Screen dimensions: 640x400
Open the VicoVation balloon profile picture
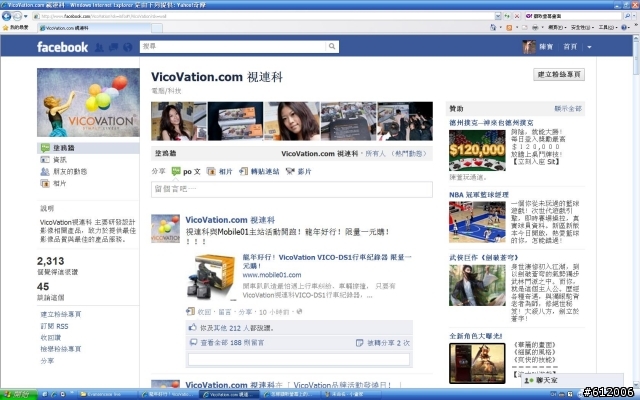[88, 102]
